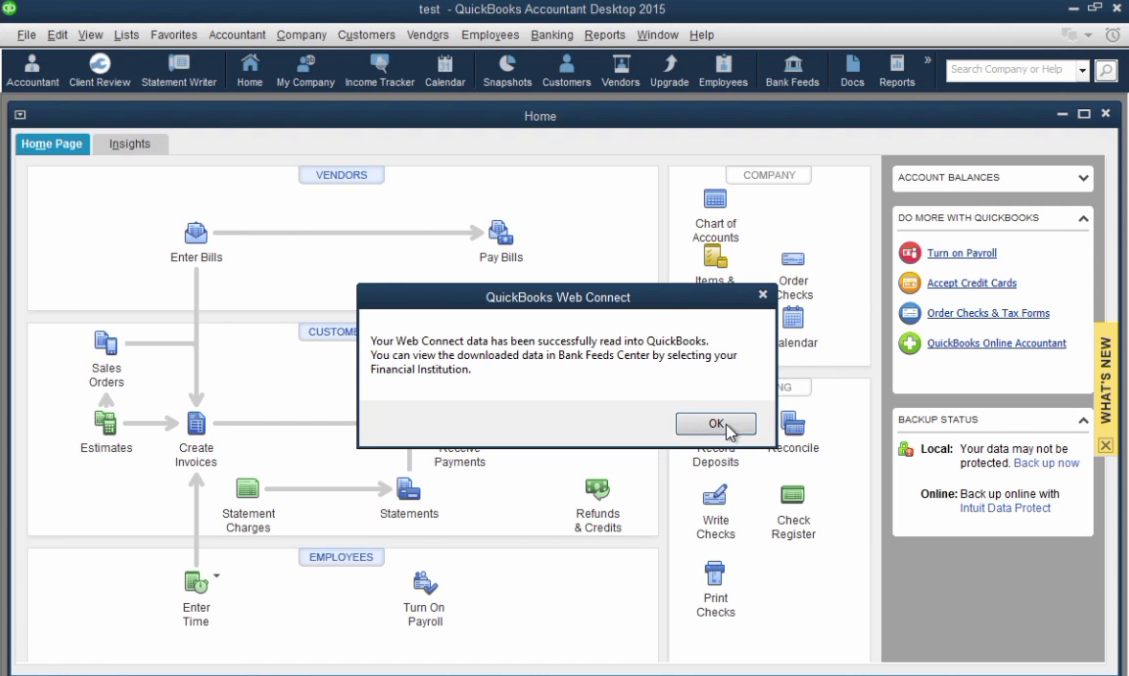The width and height of the screenshot is (1129, 676).
Task: Open the Reports menu
Action: click(x=604, y=35)
